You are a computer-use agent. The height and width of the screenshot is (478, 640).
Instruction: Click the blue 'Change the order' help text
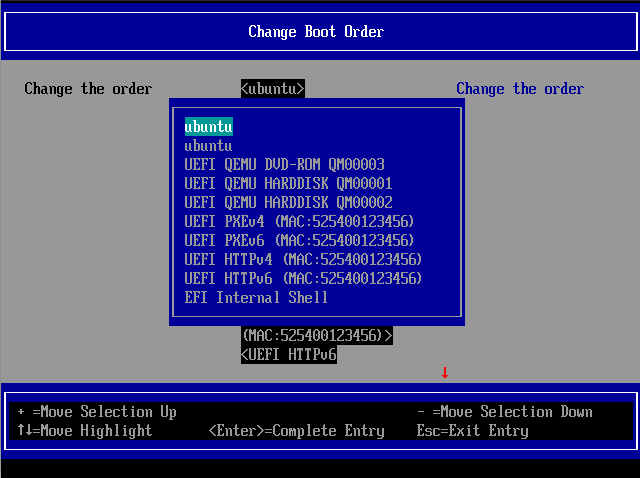point(520,89)
